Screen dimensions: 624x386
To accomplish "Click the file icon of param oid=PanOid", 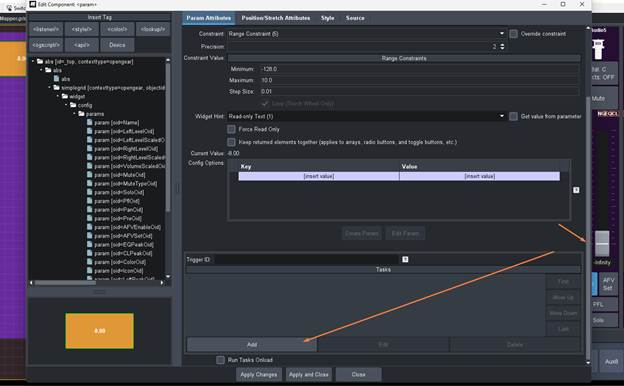I will point(90,210).
